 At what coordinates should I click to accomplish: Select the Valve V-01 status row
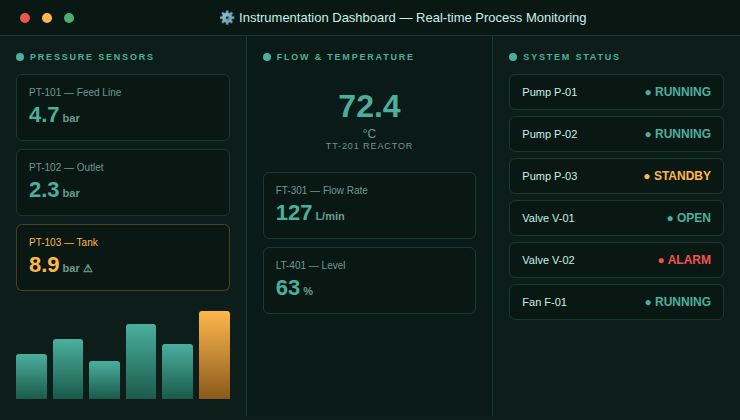[x=616, y=218]
